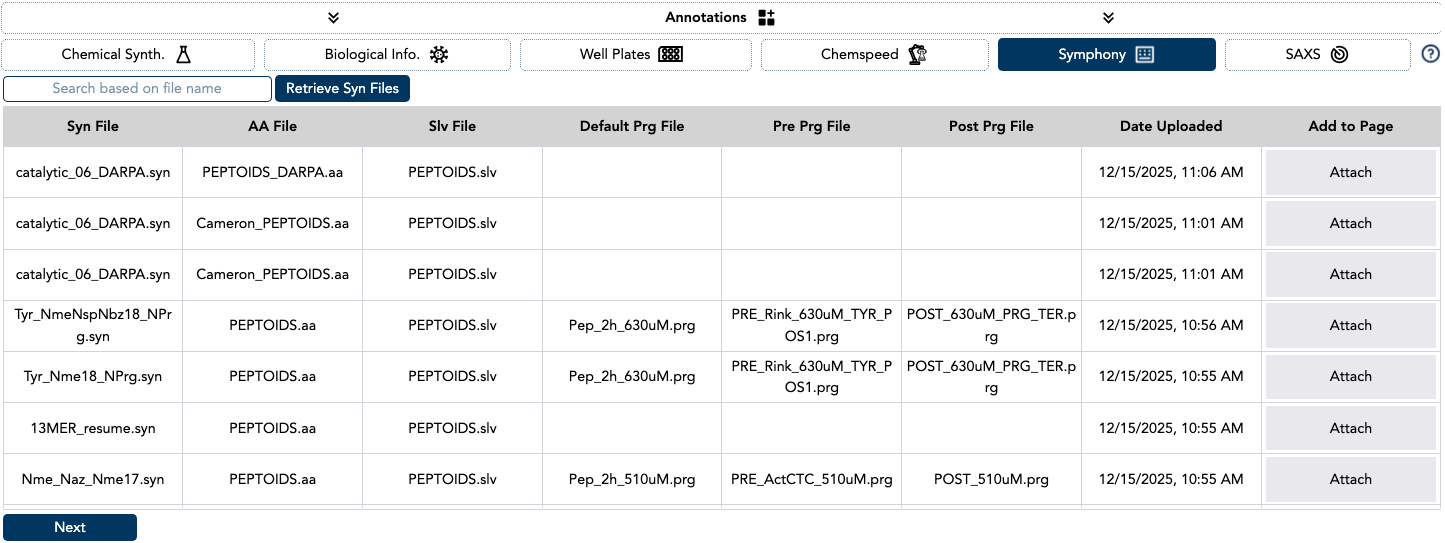Go to Next page of files
This screenshot has height=543, width=1445.
70,527
